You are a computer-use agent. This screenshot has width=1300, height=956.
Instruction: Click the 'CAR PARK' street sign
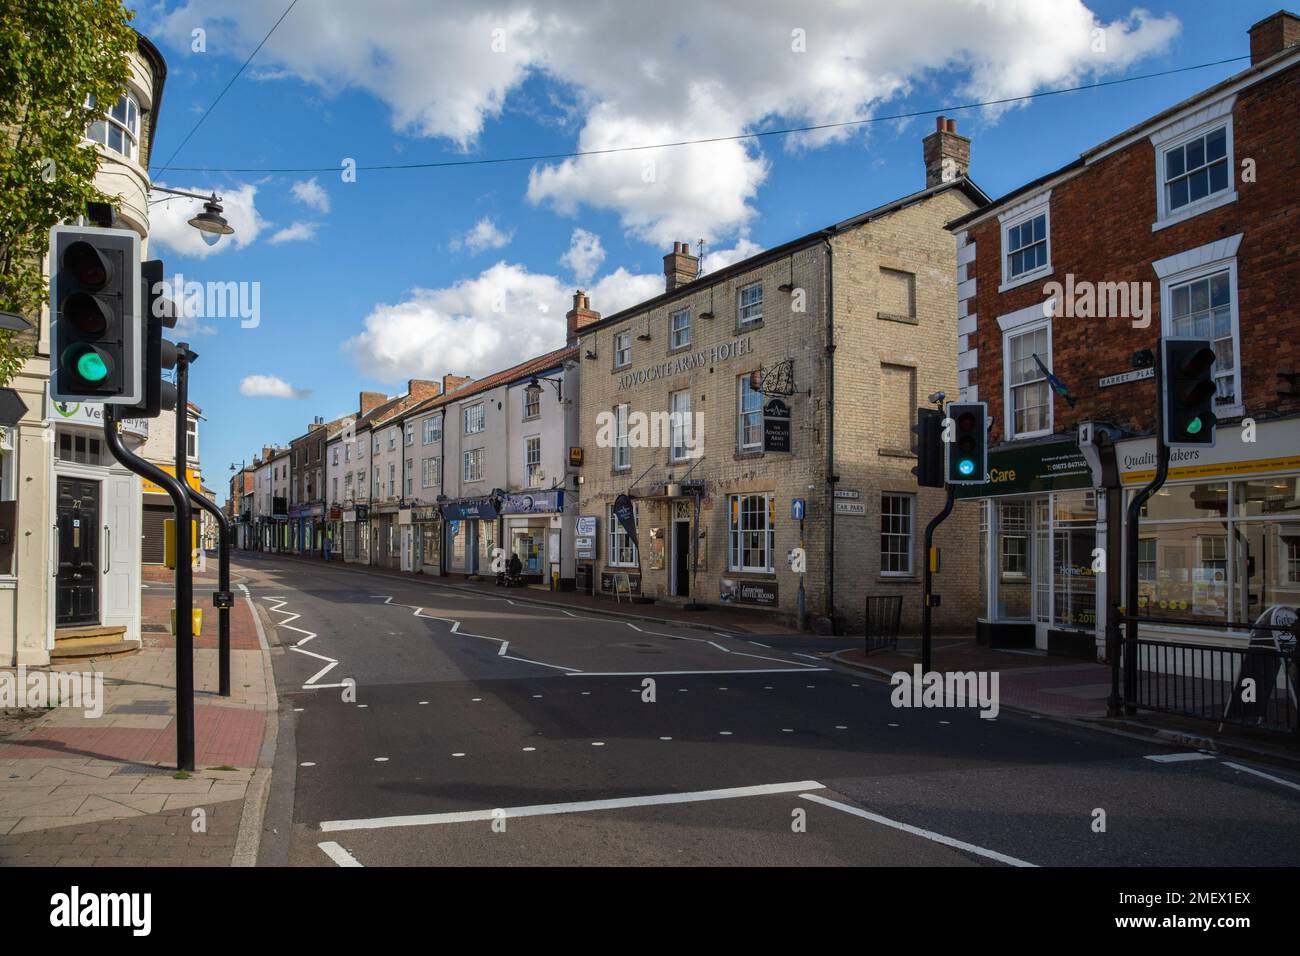[x=852, y=508]
